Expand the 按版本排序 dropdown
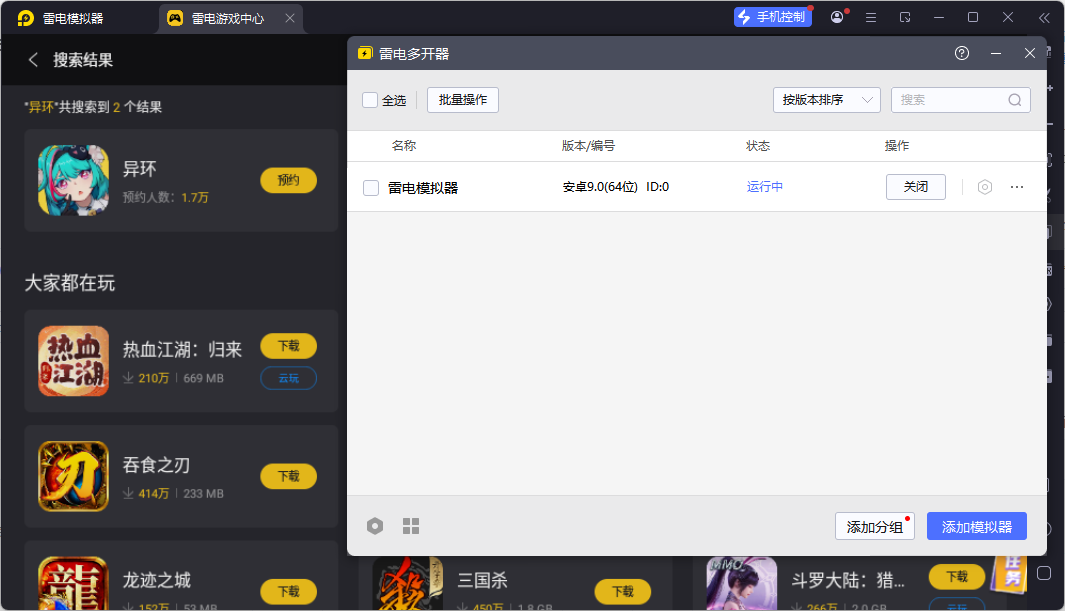Screen dimensions: 1065x611 827,100
